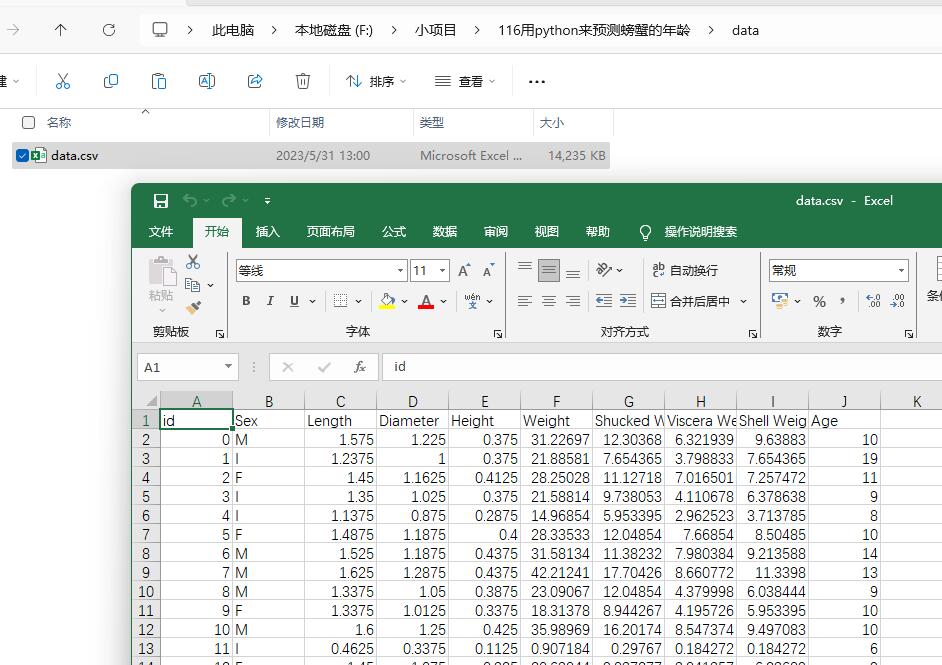Toggle italic formatting in Excel
Screen dimensions: 942x665
pyautogui.click(x=270, y=301)
